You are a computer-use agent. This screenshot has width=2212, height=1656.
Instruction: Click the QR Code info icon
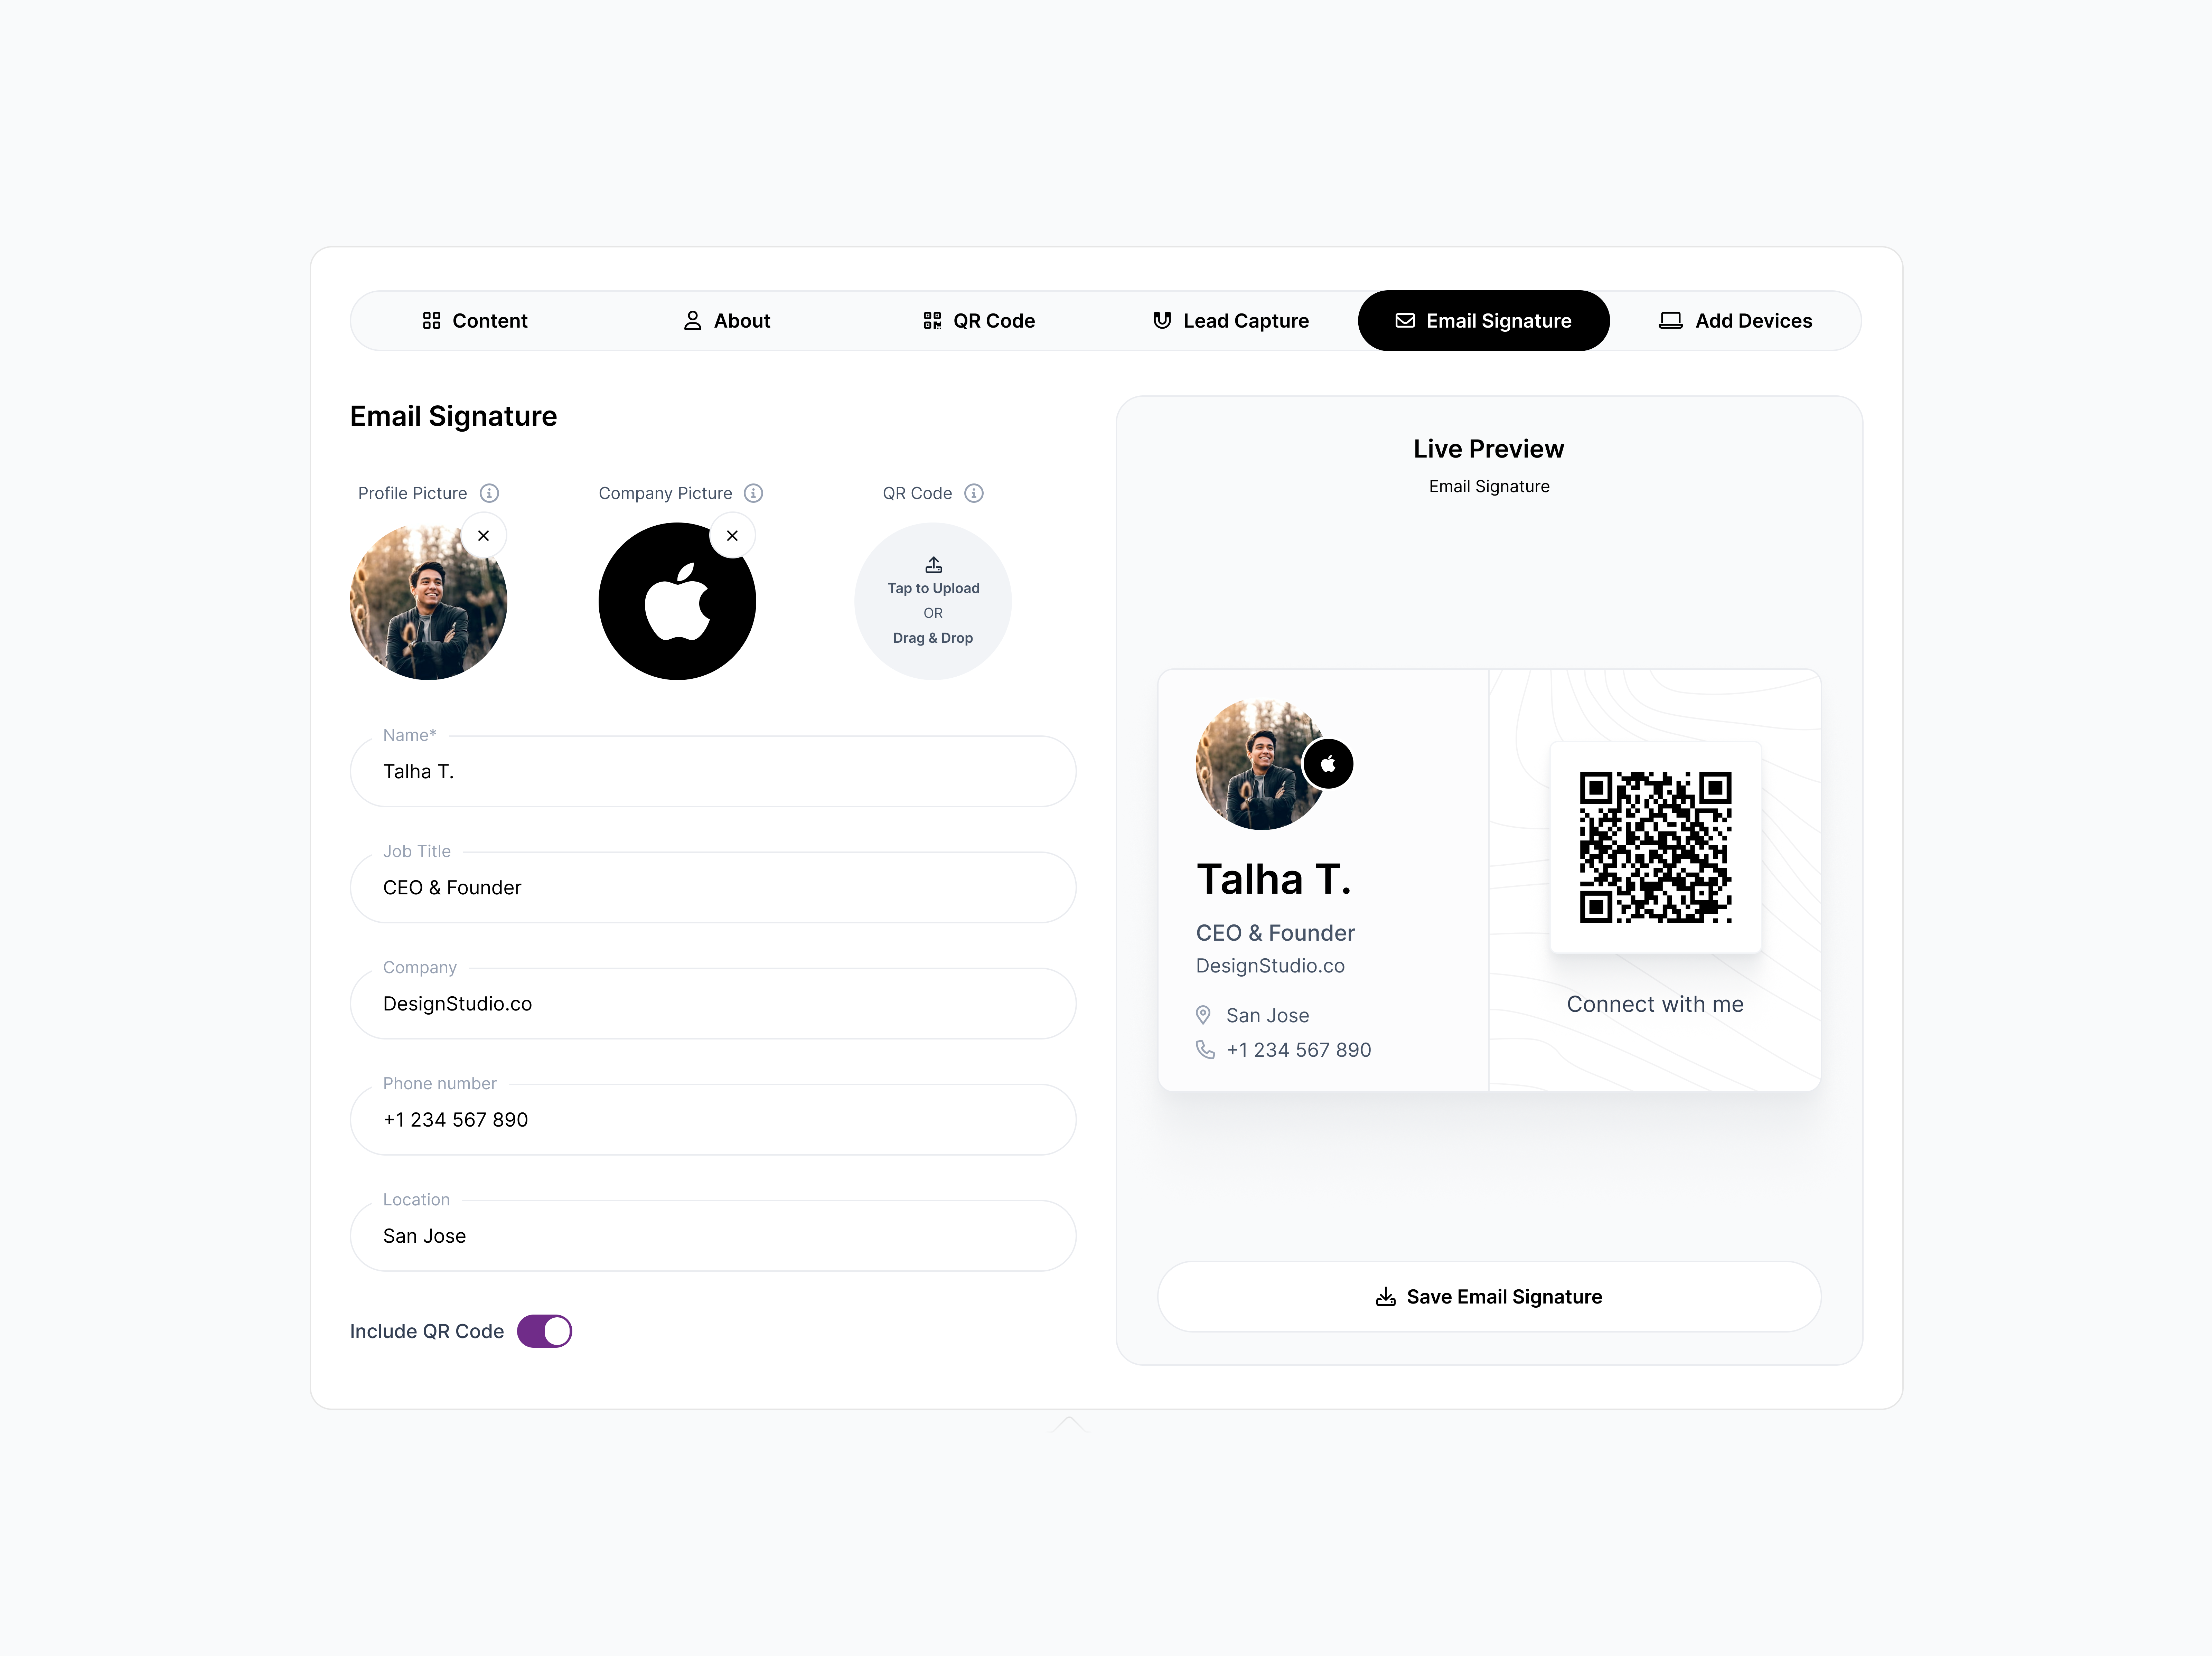click(974, 493)
